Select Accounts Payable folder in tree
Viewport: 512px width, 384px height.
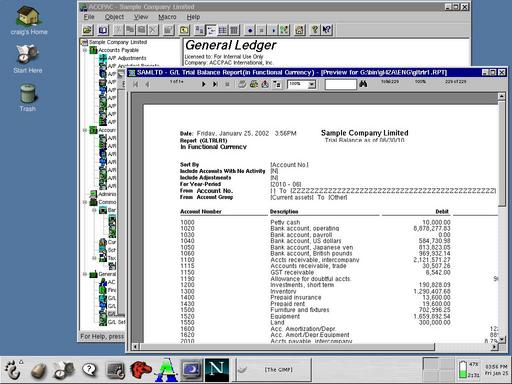pyautogui.click(x=118, y=50)
